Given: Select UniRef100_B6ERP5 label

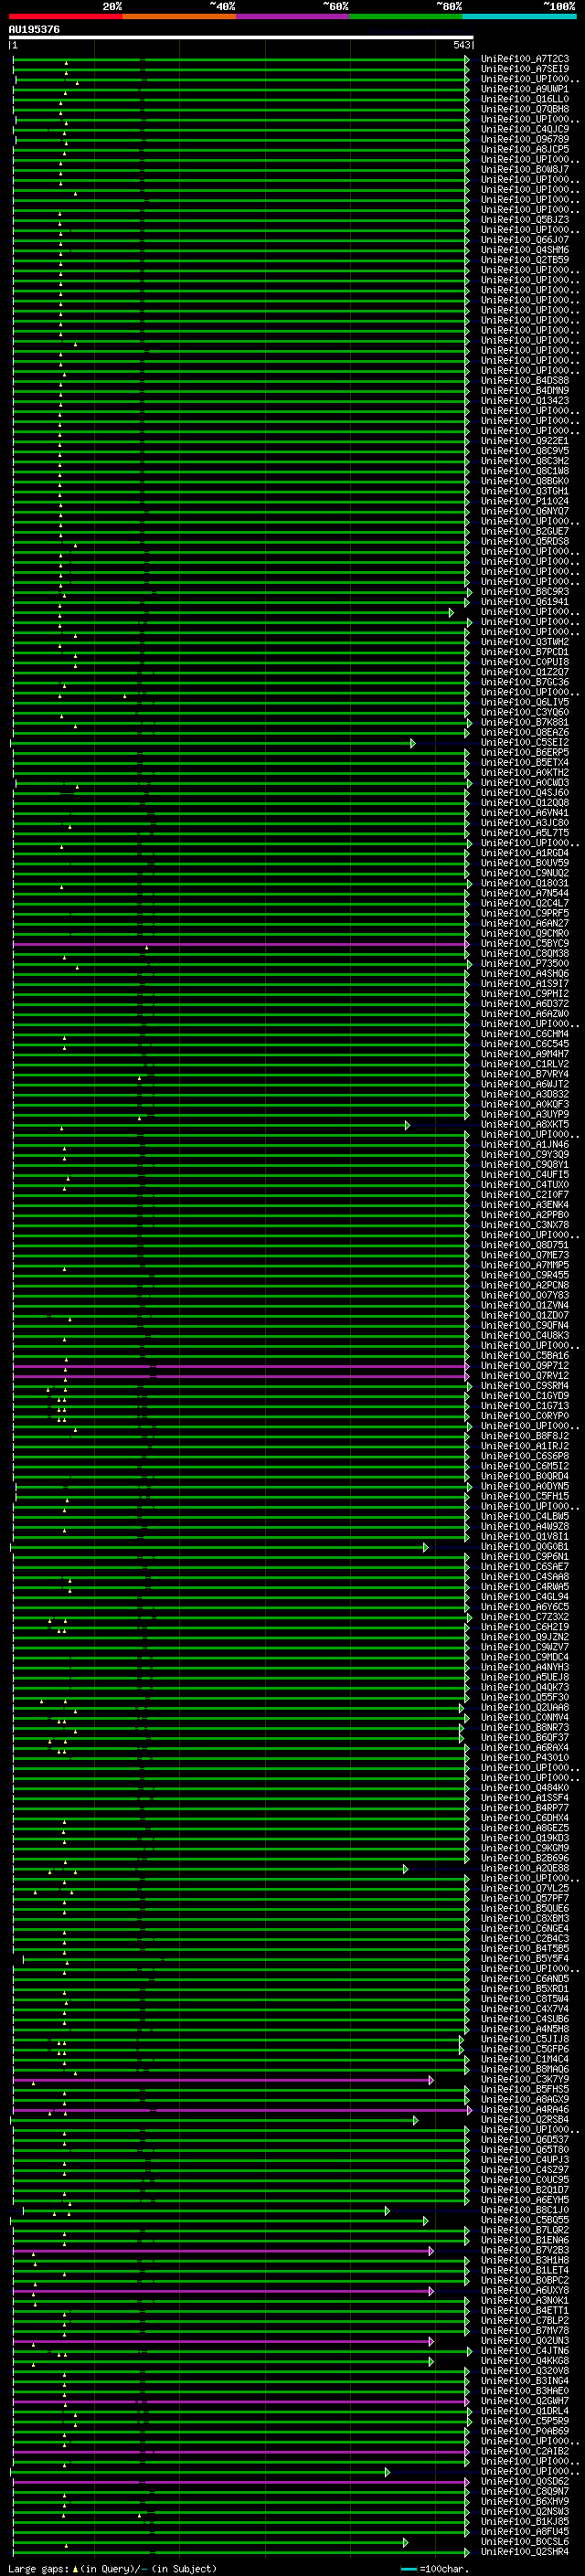Looking at the screenshot, I should click(x=525, y=752).
